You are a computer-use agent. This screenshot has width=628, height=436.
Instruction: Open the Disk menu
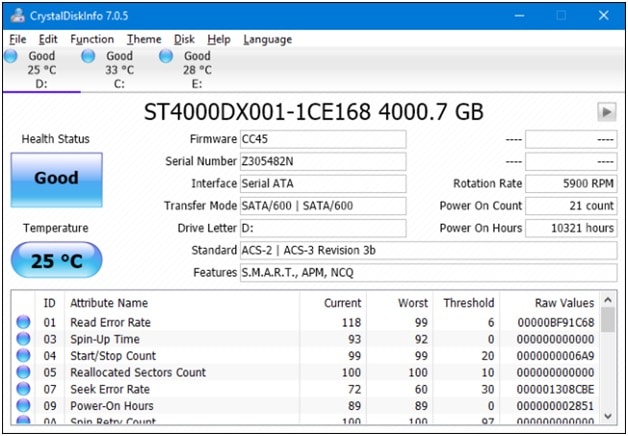[x=184, y=39]
